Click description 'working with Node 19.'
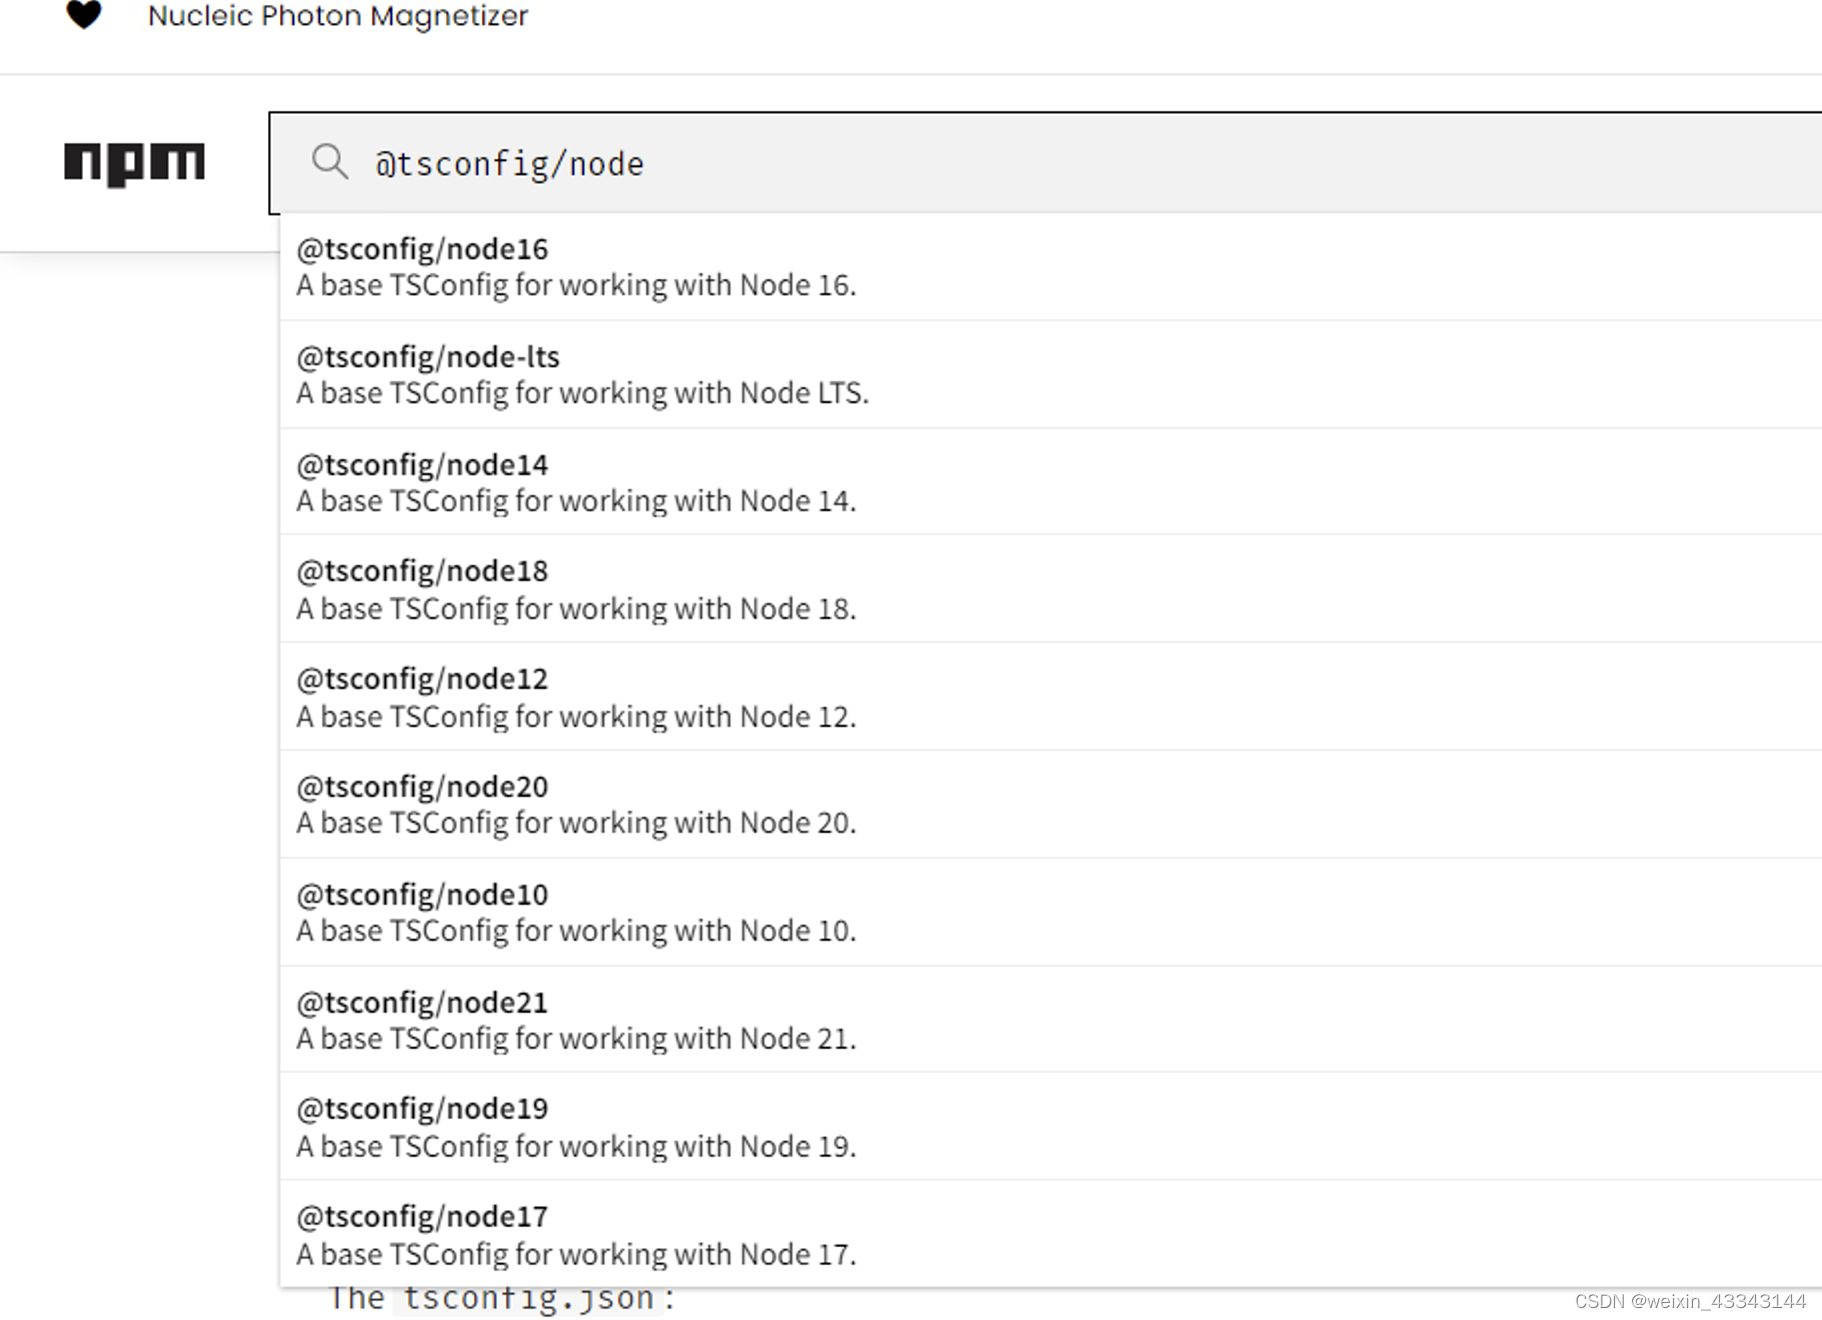 707,1147
